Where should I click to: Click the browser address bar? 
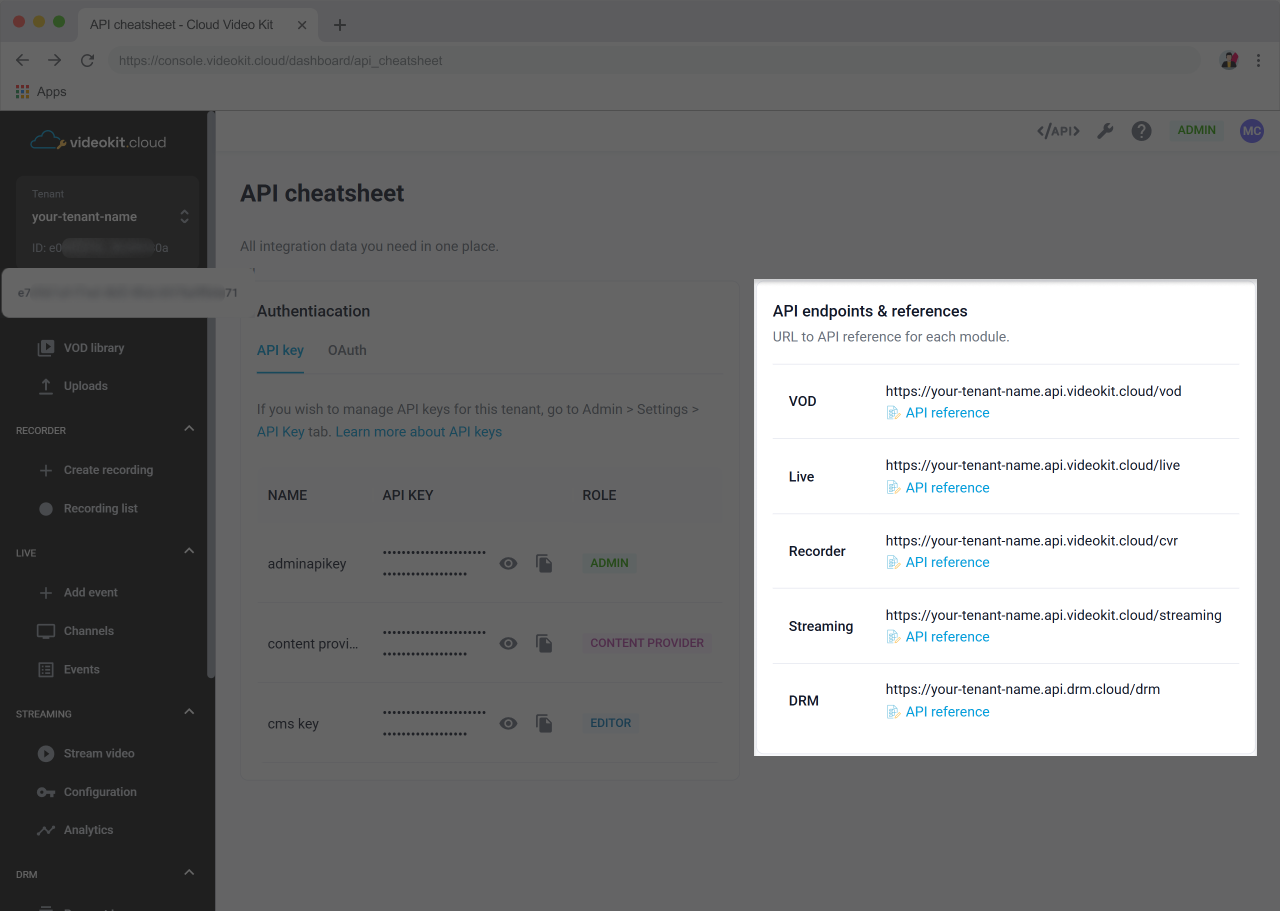tap(655, 60)
